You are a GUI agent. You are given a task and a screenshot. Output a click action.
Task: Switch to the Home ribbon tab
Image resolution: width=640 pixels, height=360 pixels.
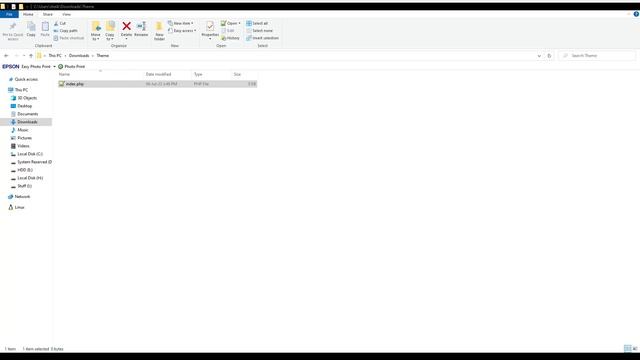pyautogui.click(x=28, y=14)
